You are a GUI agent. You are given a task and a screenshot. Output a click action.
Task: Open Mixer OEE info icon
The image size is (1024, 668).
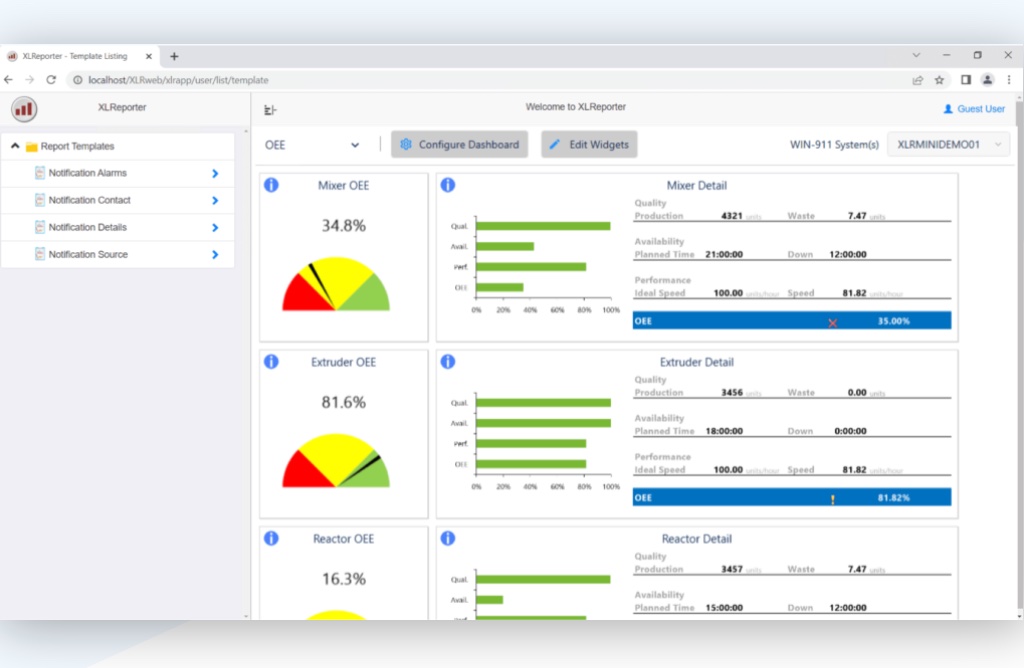[x=271, y=185]
